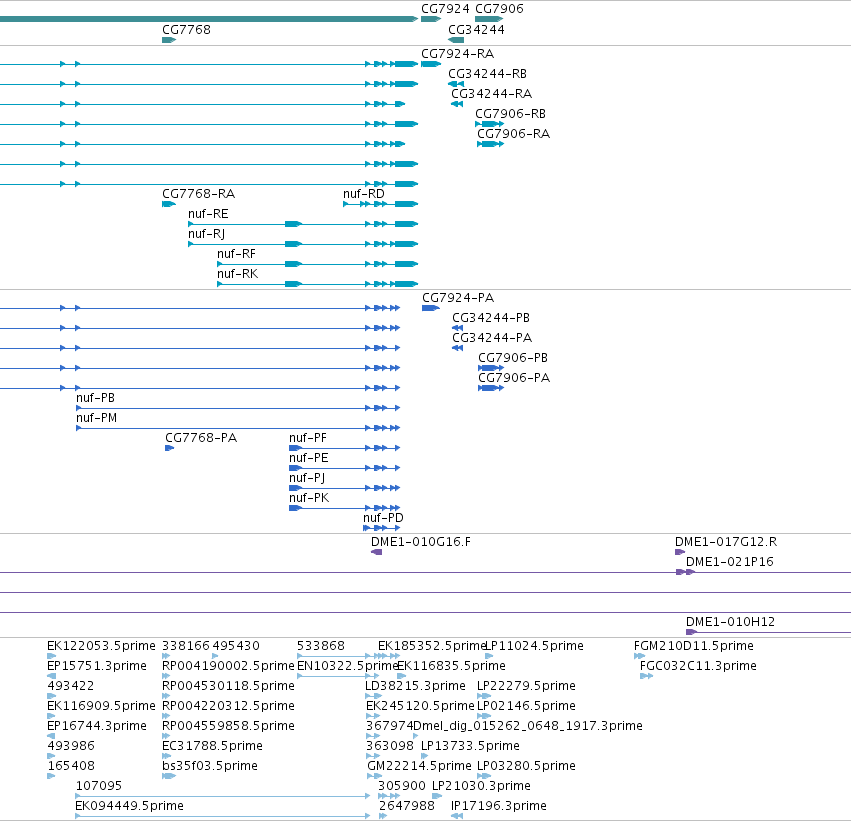Click the CG7768-PA protein label
Viewport: 851px width, 821px height.
201,438
